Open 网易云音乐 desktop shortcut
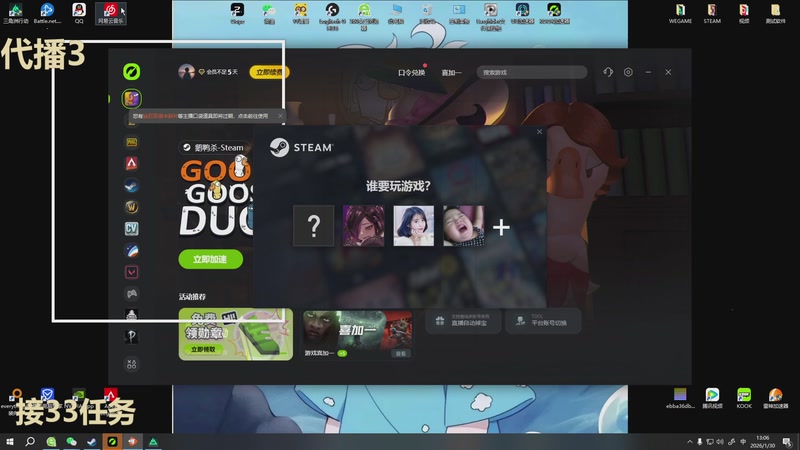800x450 pixels. coord(110,13)
